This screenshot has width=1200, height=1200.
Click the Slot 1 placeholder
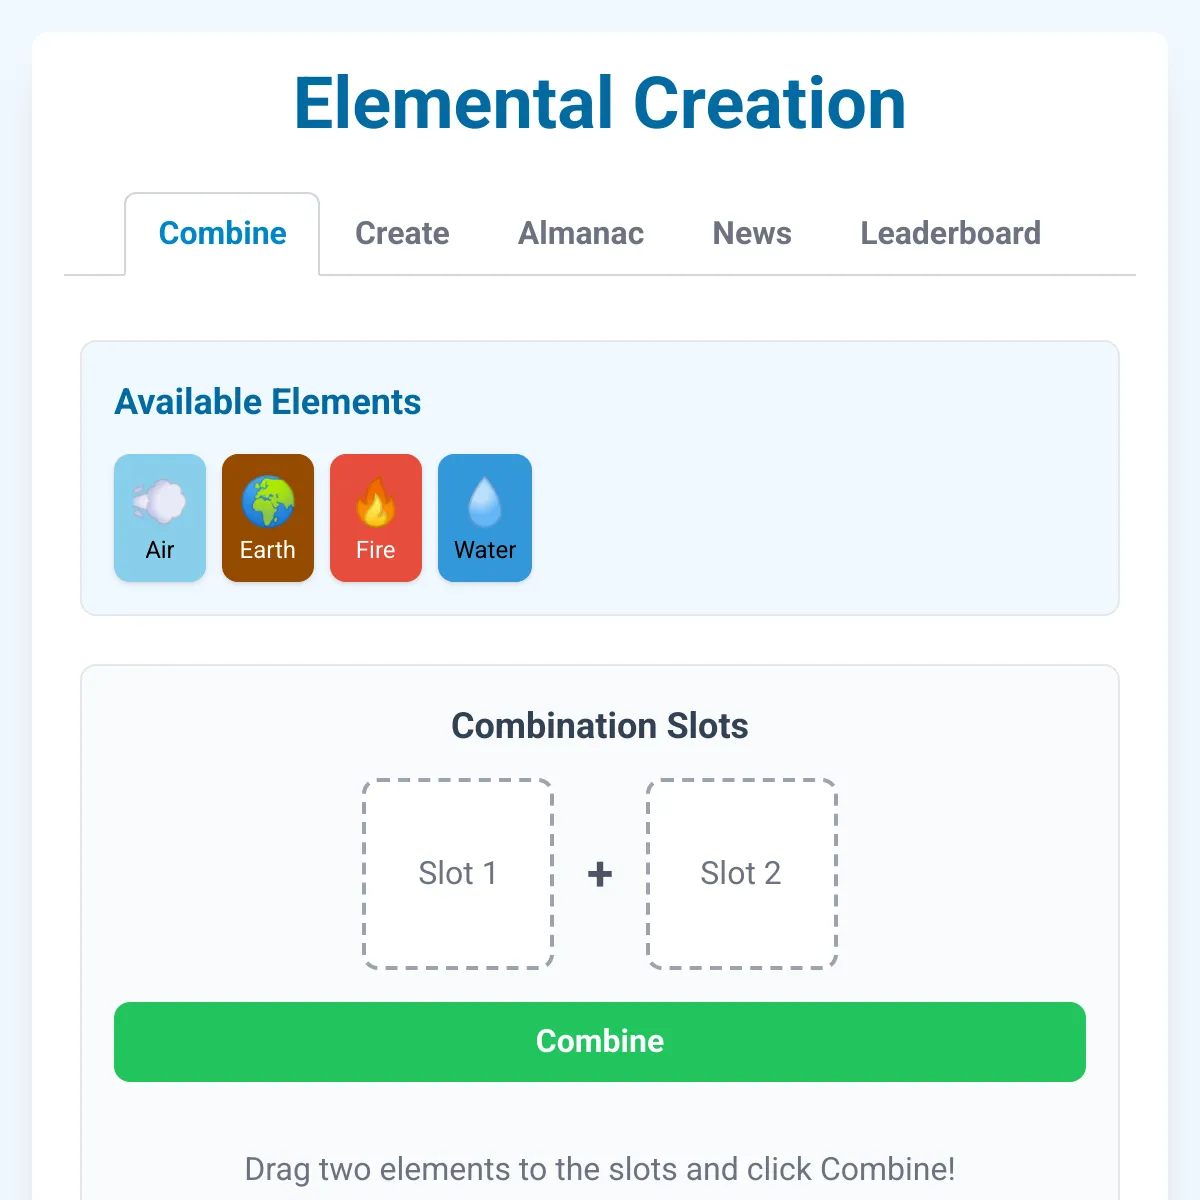(x=457, y=873)
